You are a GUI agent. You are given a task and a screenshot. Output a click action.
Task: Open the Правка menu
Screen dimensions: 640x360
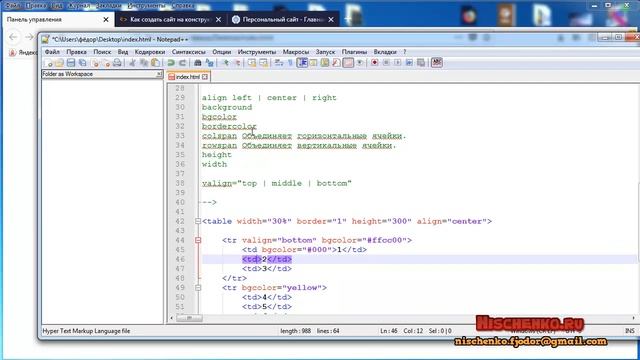coord(76,52)
